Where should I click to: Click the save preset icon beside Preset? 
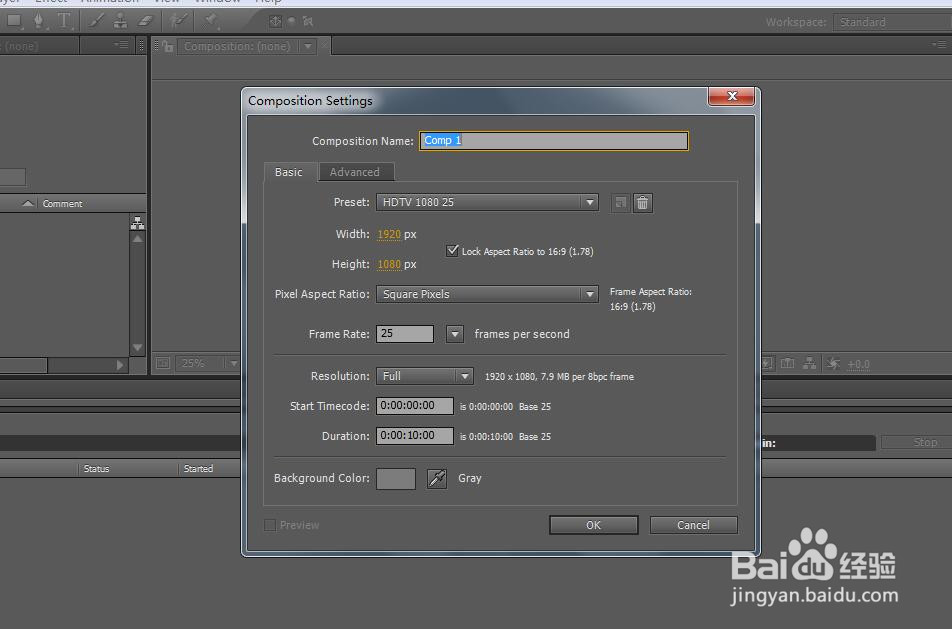coord(620,203)
